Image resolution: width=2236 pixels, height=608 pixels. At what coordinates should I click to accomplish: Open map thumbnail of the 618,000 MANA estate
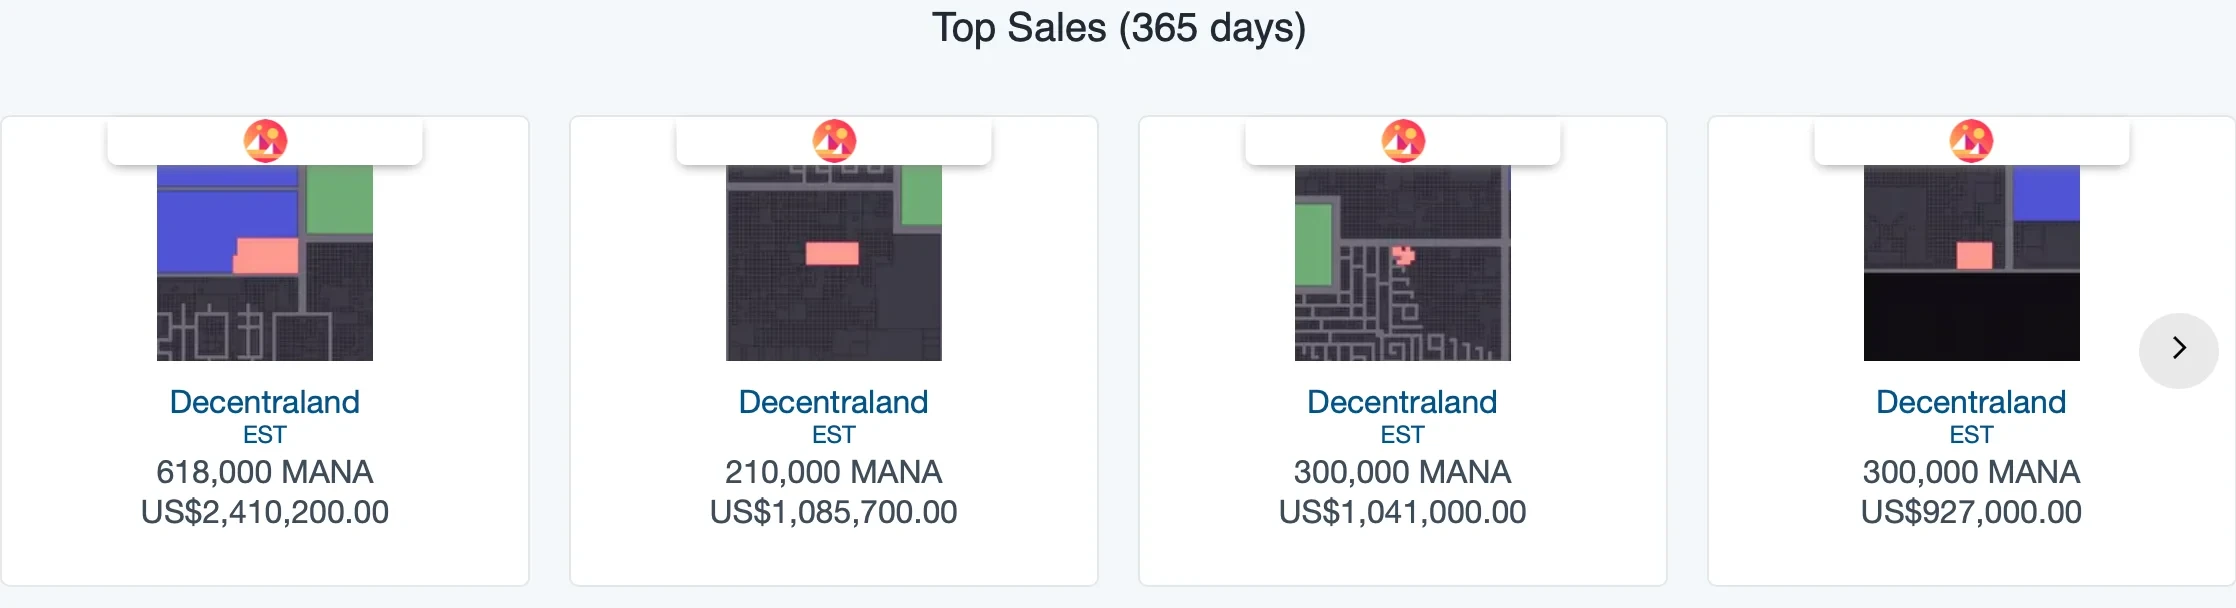pyautogui.click(x=265, y=263)
